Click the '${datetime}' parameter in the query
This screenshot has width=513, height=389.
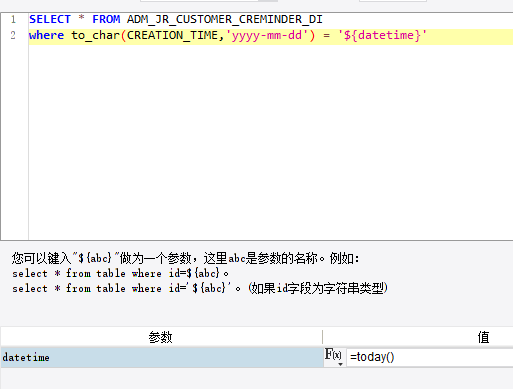[x=382, y=35]
